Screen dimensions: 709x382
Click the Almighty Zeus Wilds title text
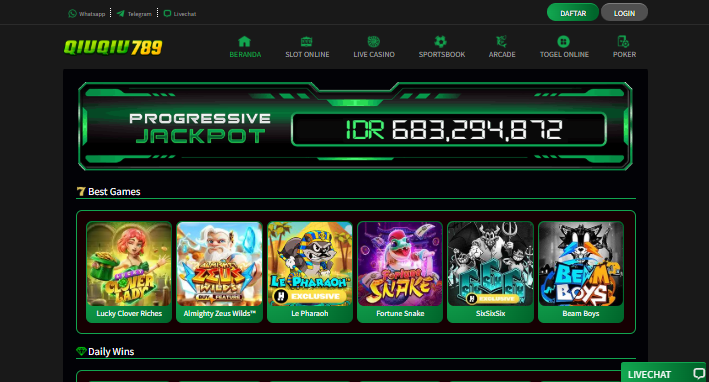click(x=219, y=313)
